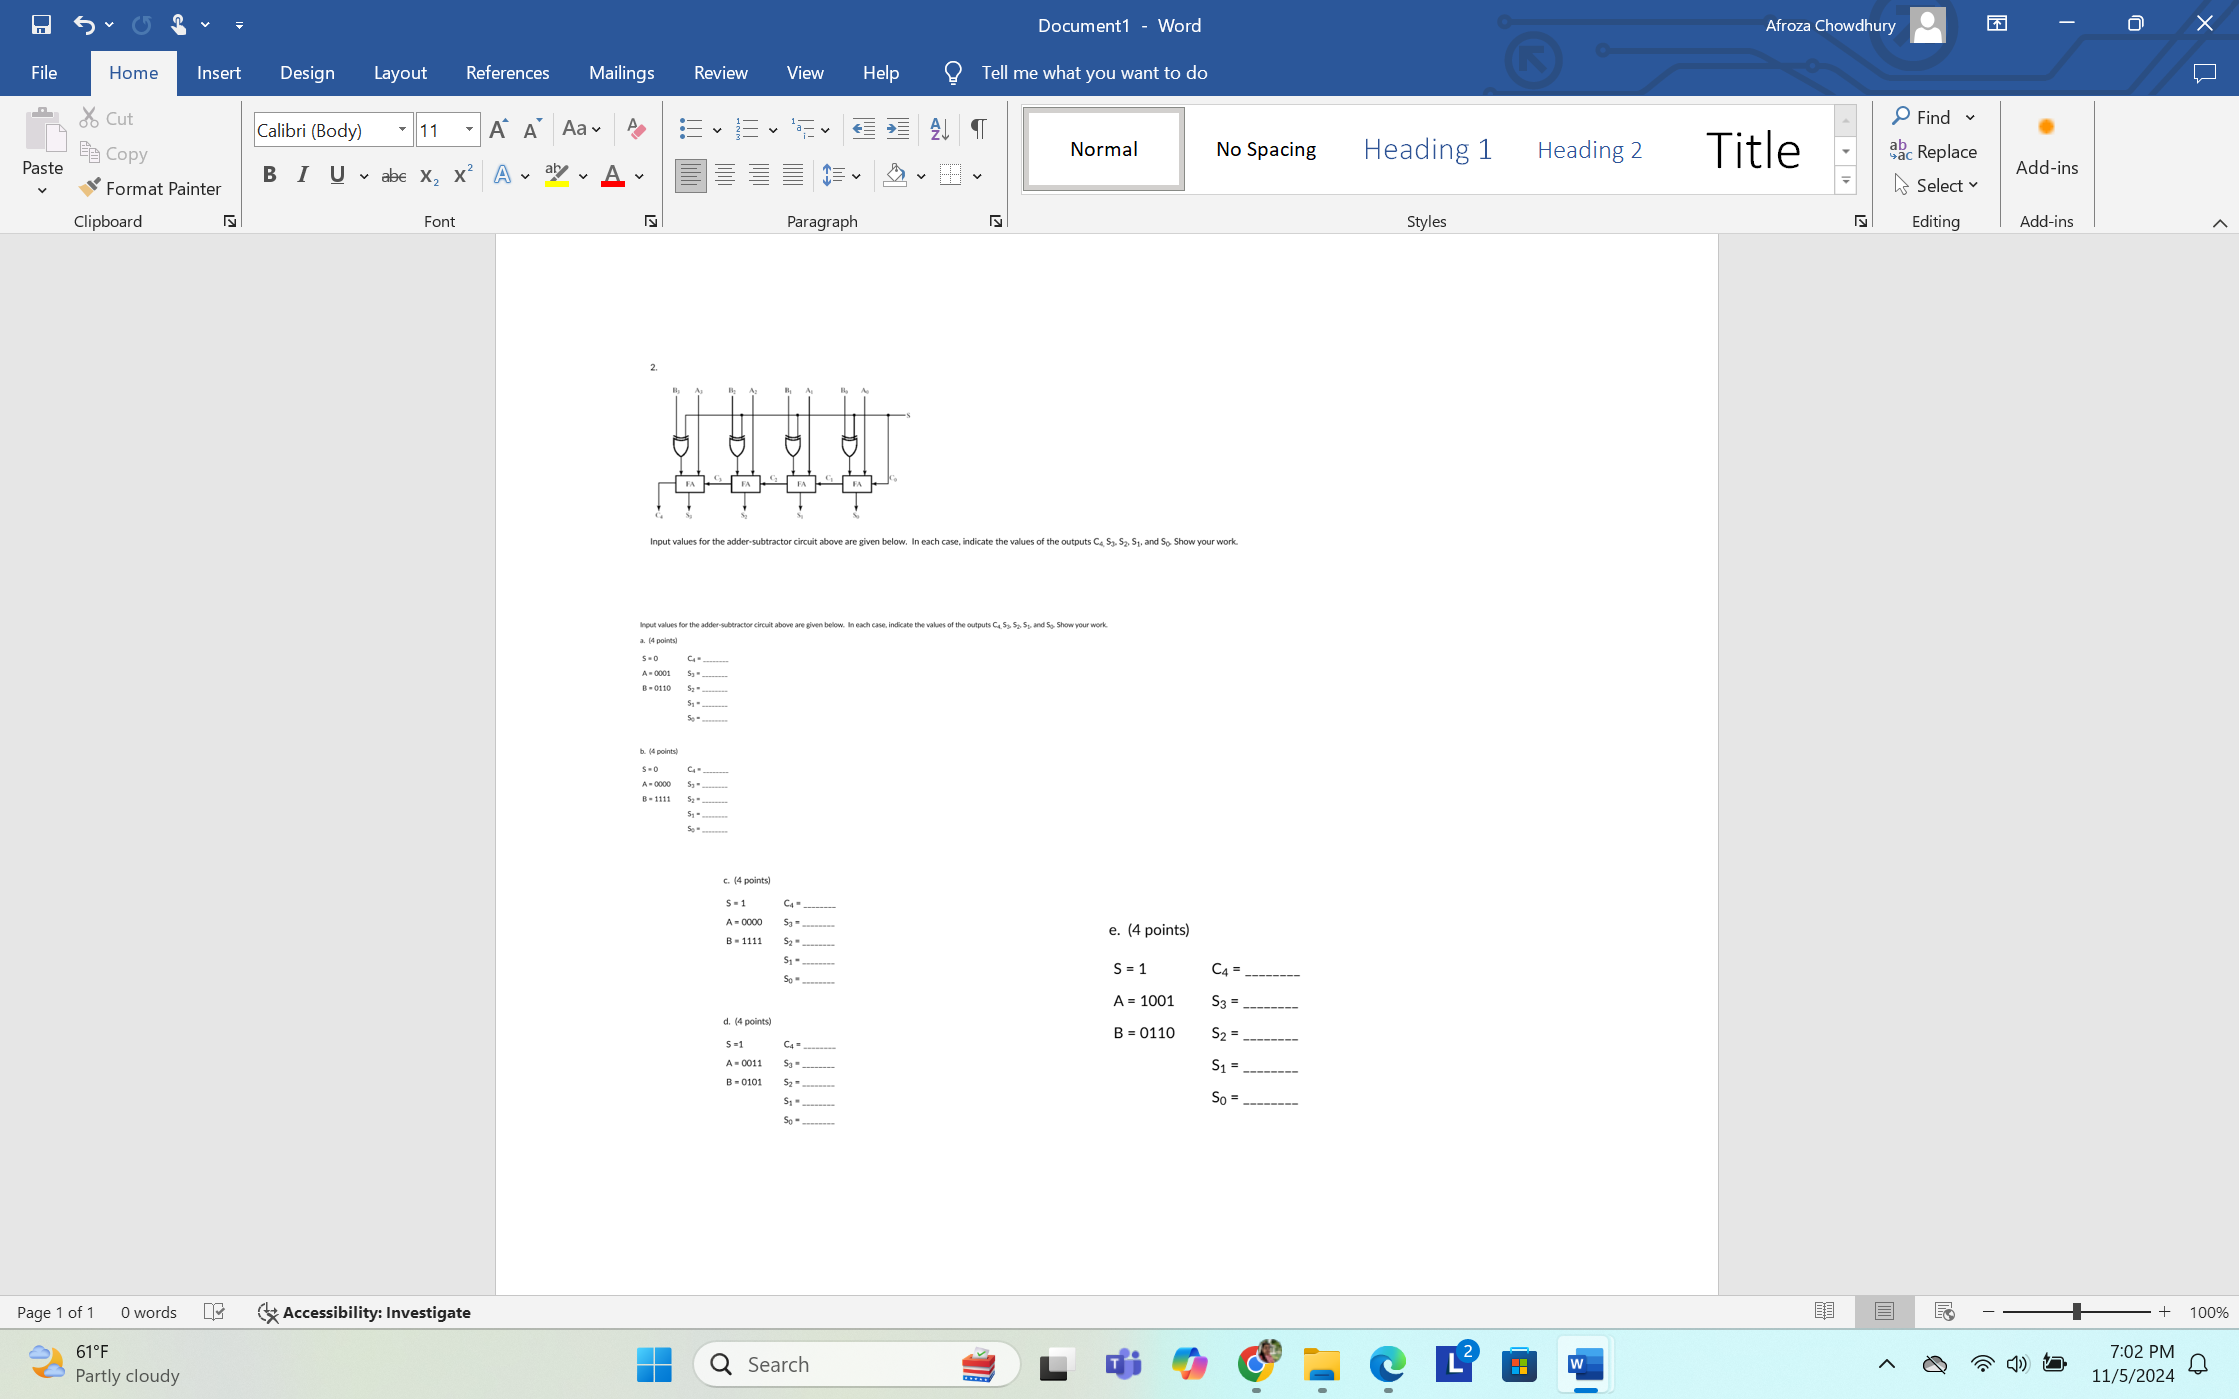Click the Save icon in title bar
This screenshot has height=1399, width=2239.
41,25
